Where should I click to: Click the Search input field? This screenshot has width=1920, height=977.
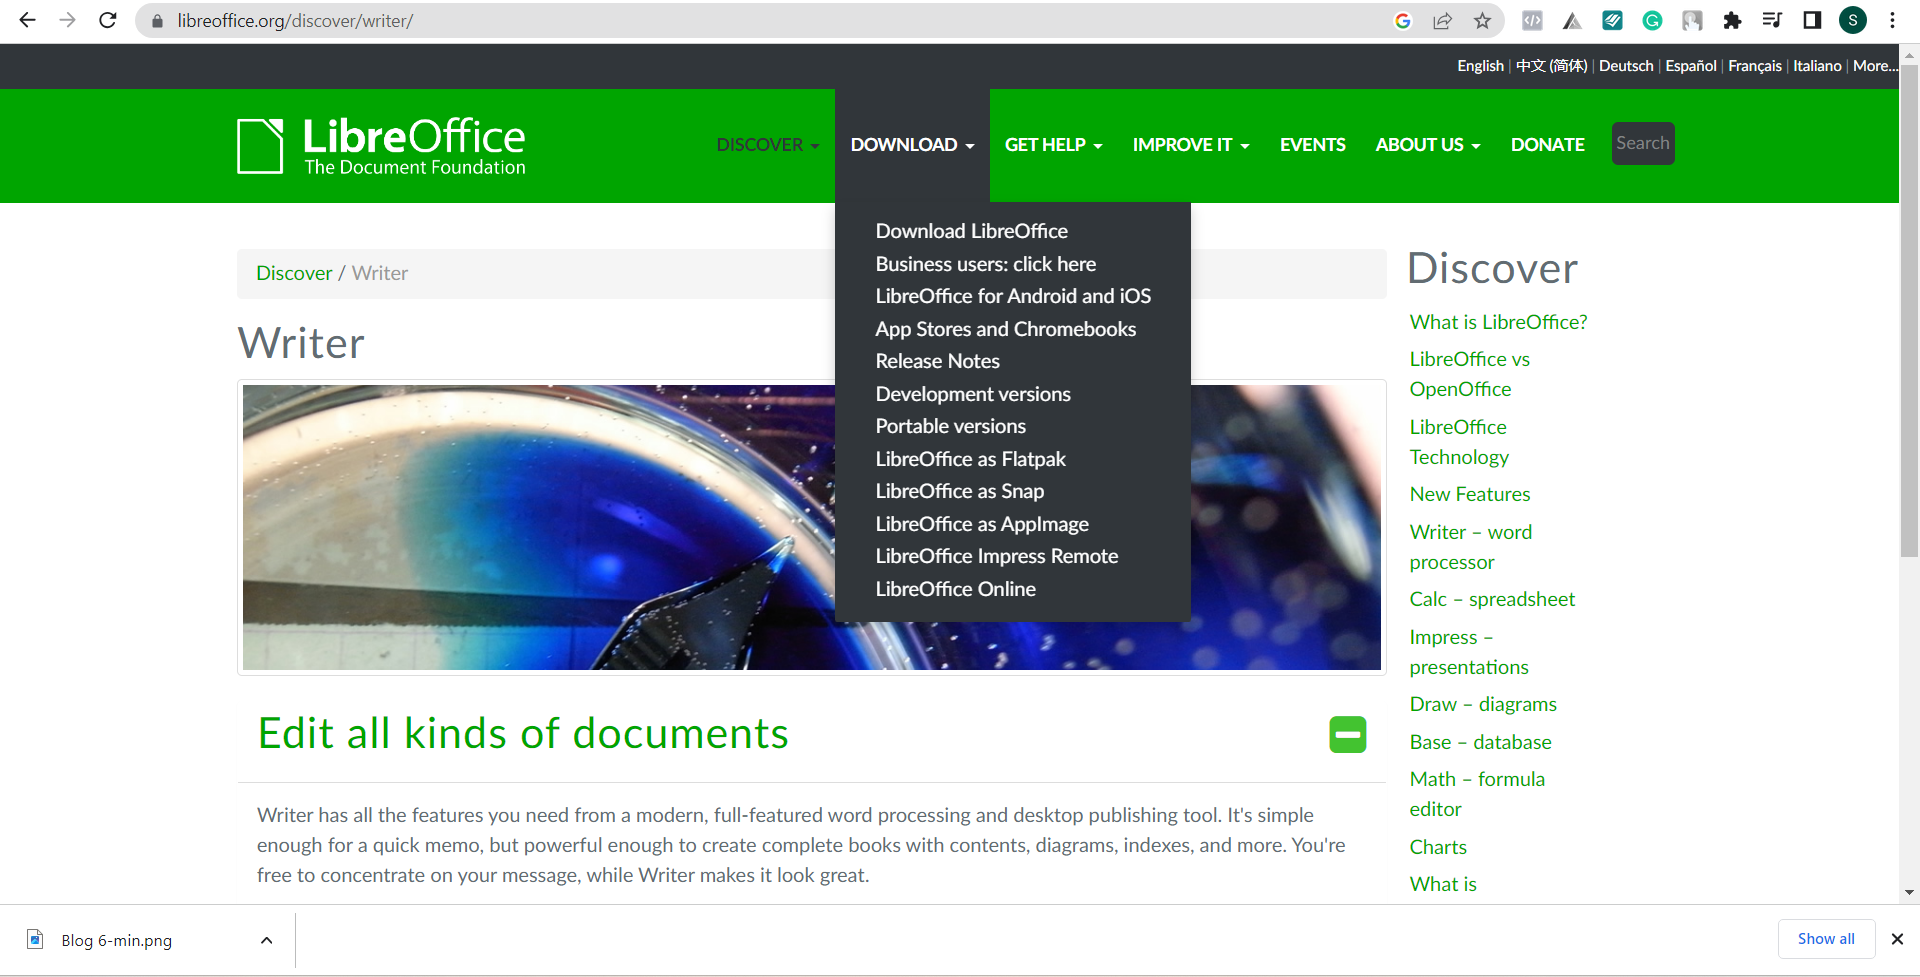tap(1643, 143)
